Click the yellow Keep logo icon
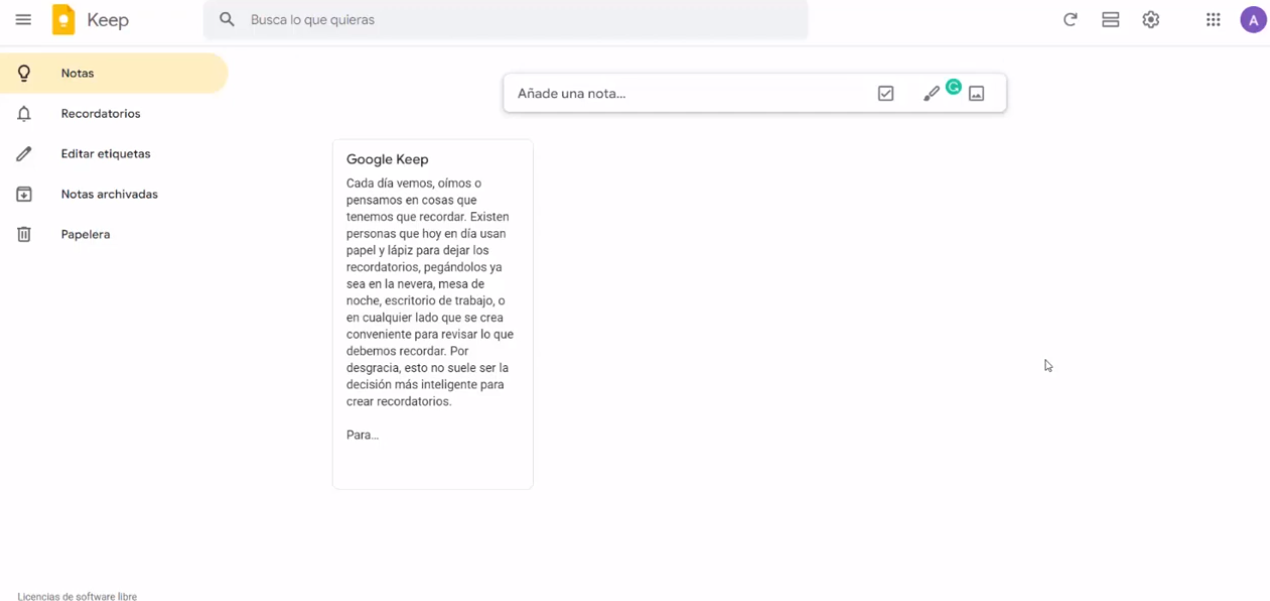Image resolution: width=1270 pixels, height=601 pixels. click(63, 20)
